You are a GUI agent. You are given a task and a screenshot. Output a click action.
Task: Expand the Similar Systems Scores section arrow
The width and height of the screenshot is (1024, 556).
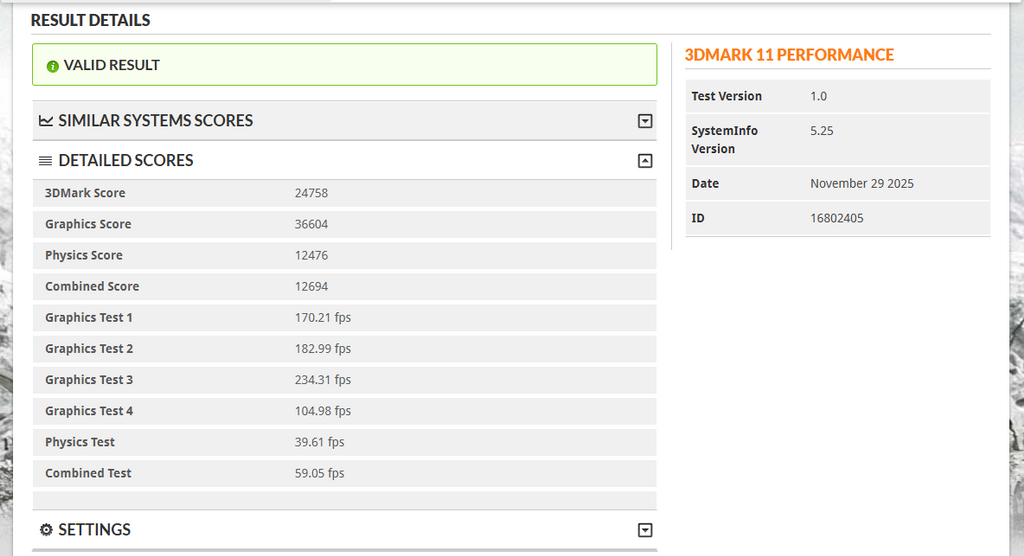tap(645, 121)
